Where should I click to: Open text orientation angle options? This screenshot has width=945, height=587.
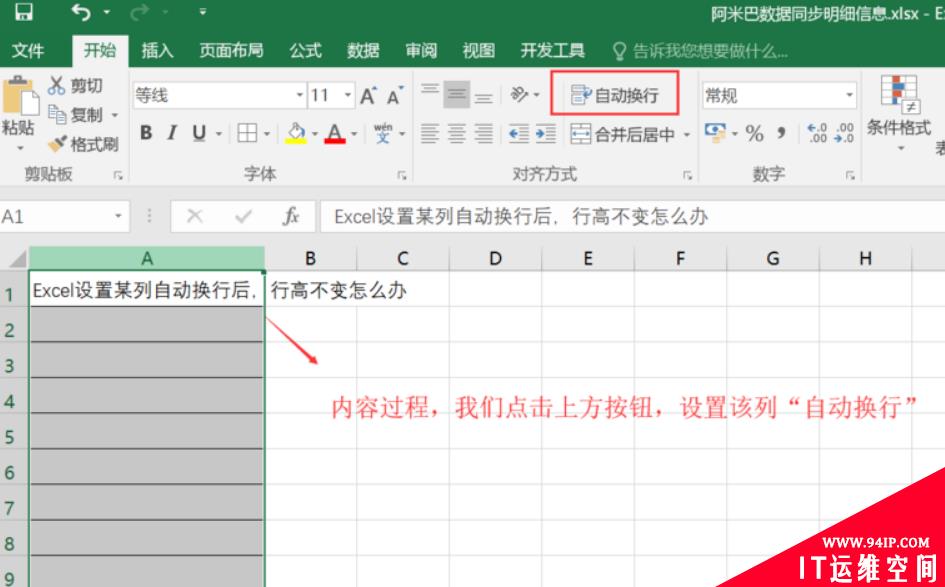(524, 95)
